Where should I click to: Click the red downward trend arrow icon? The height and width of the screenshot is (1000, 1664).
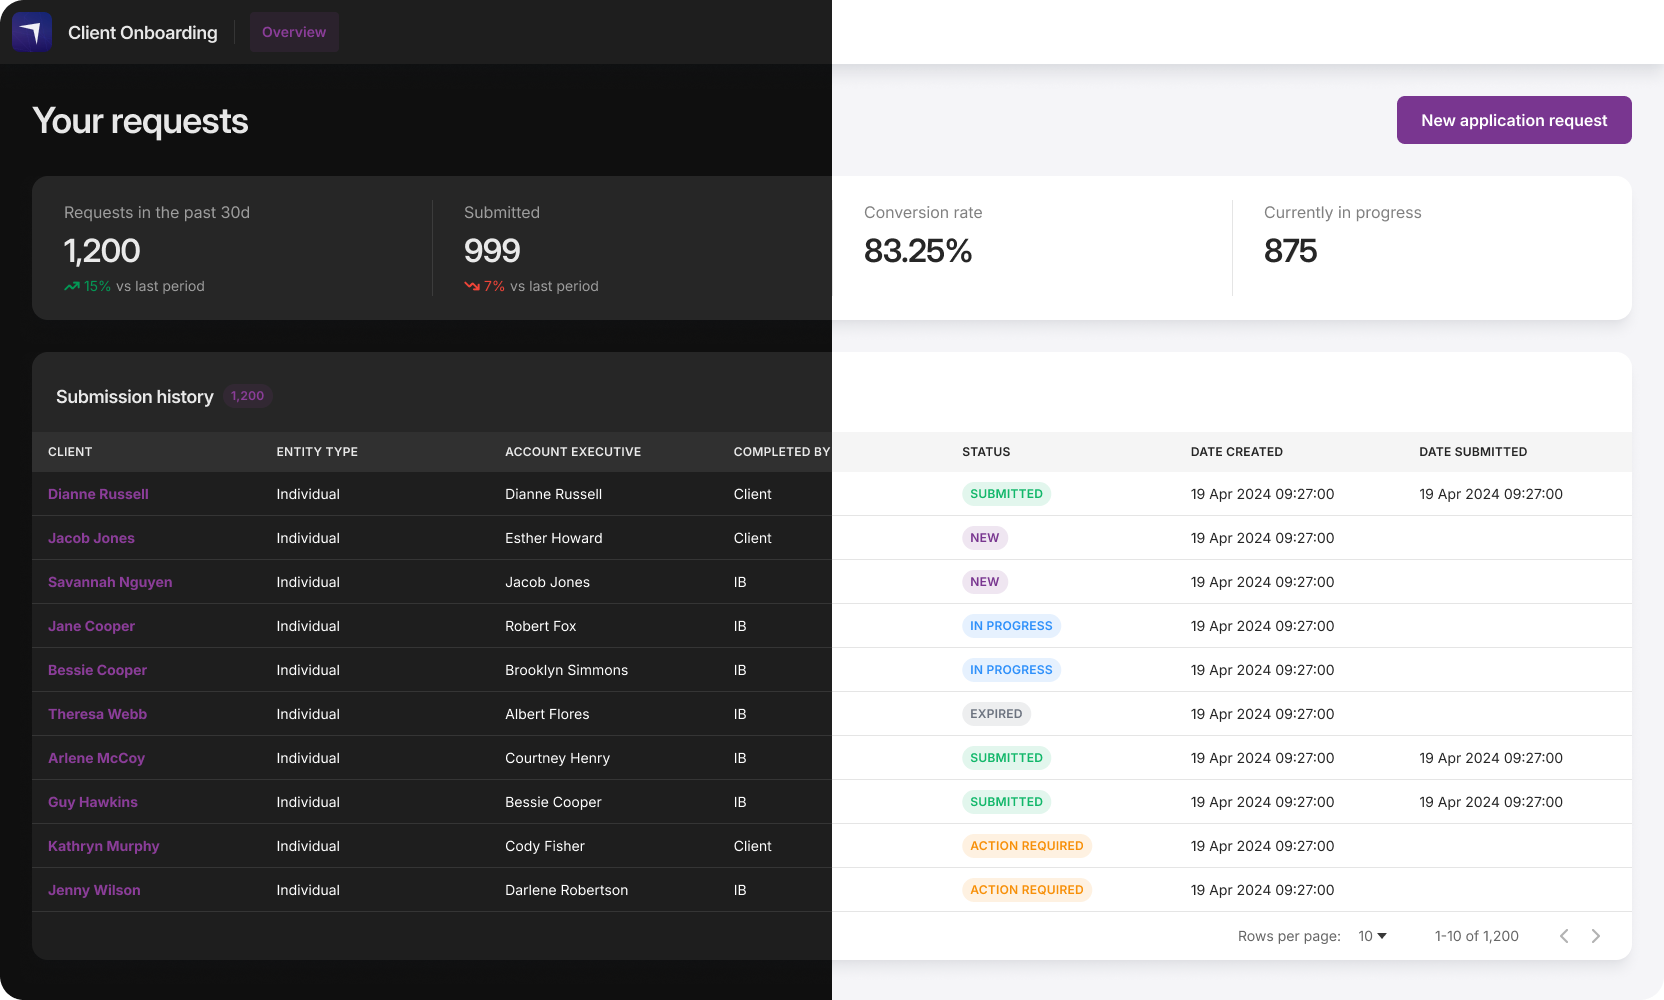click(x=472, y=286)
